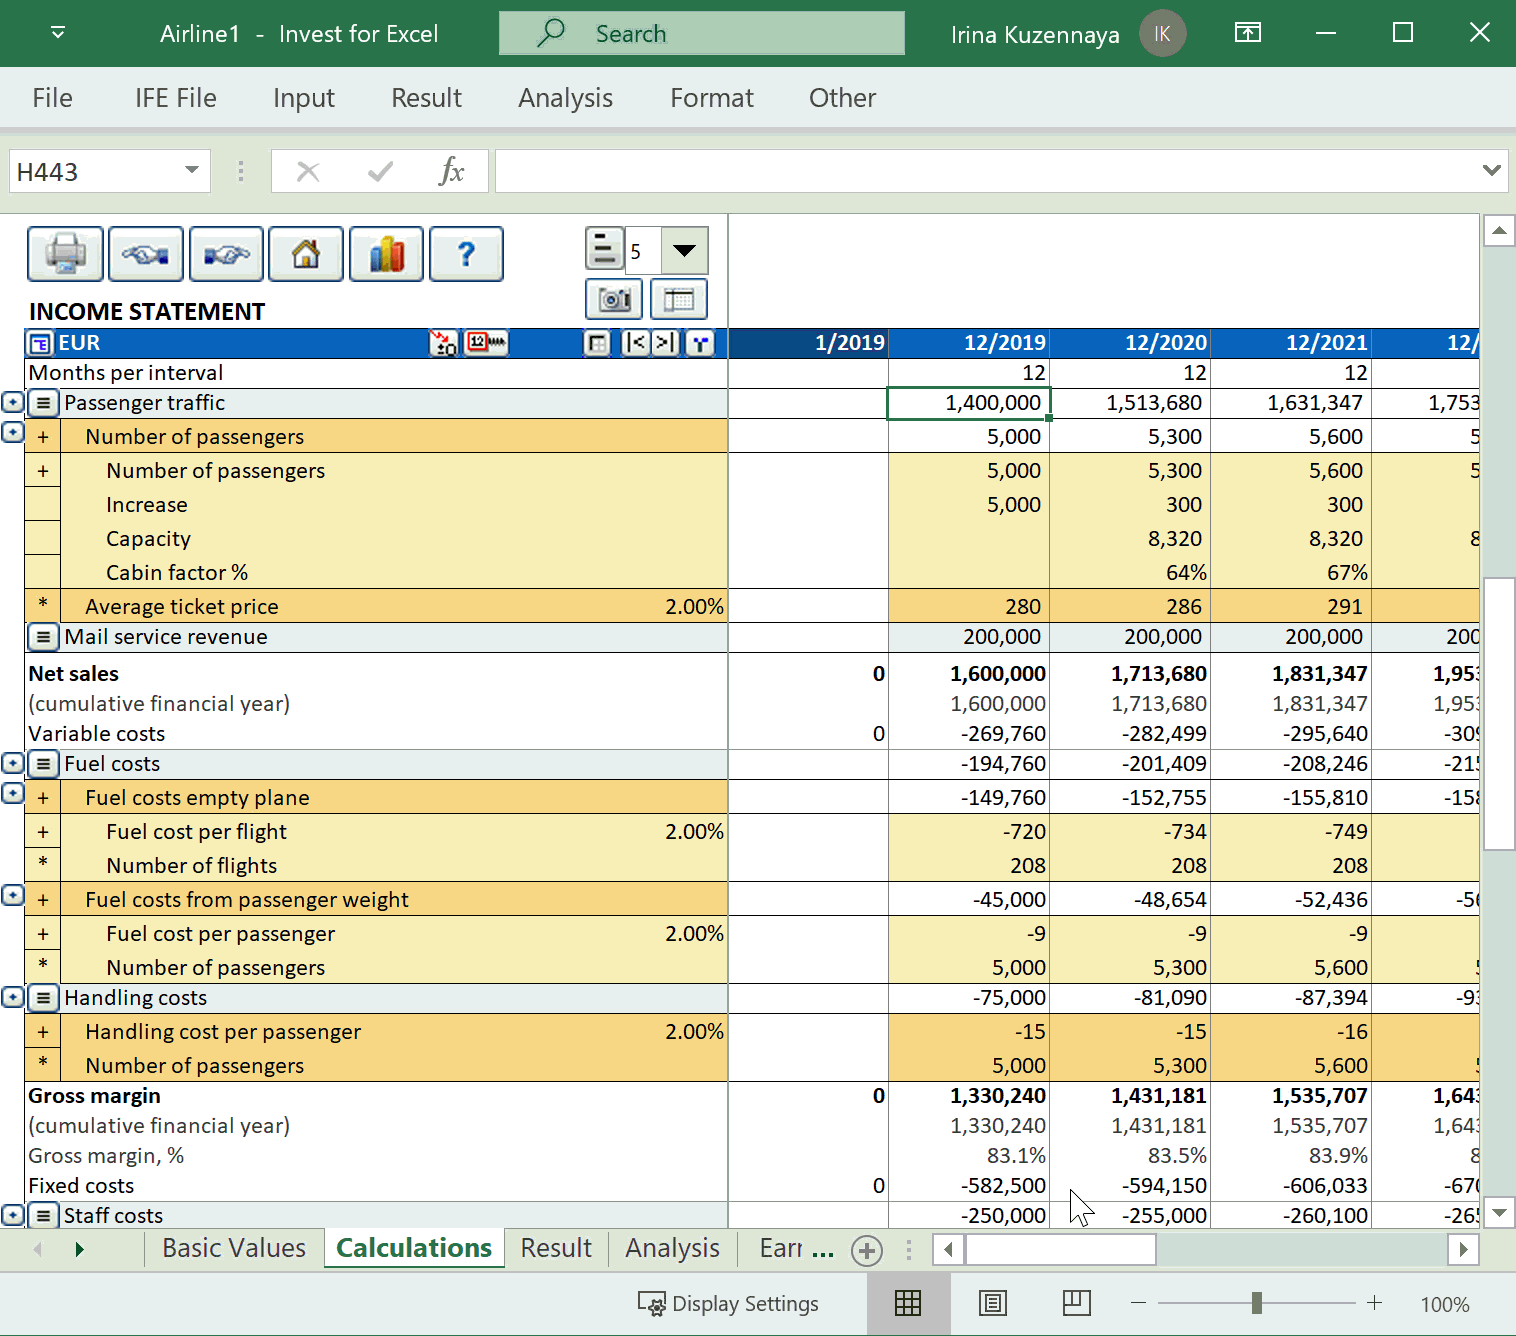This screenshot has height=1336, width=1516.
Task: Jump to last column with >| icon
Action: pos(665,343)
